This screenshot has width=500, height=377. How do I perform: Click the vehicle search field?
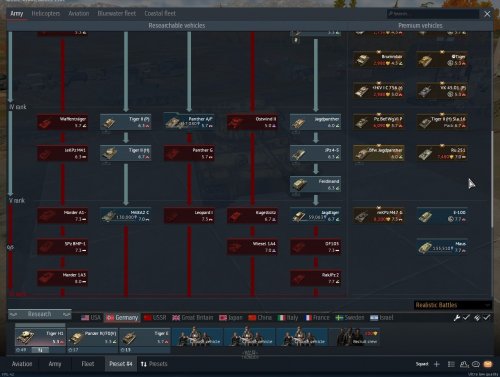(x=433, y=14)
